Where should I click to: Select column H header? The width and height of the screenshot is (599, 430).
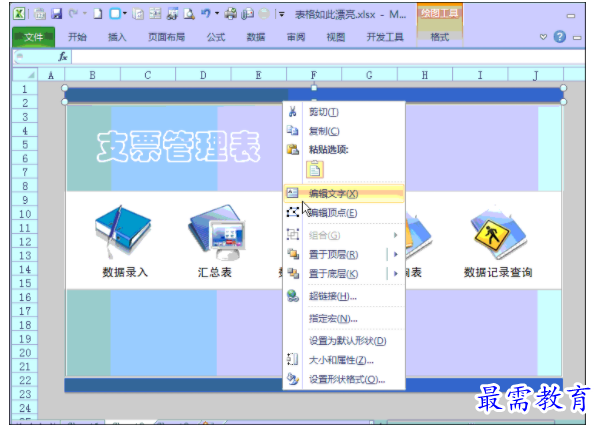[x=424, y=75]
